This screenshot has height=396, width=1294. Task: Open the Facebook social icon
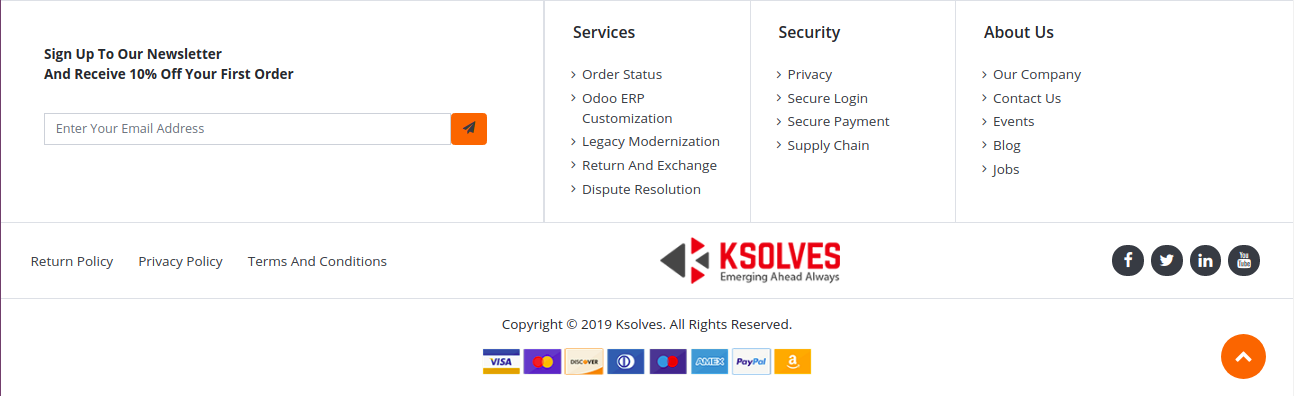1127,261
